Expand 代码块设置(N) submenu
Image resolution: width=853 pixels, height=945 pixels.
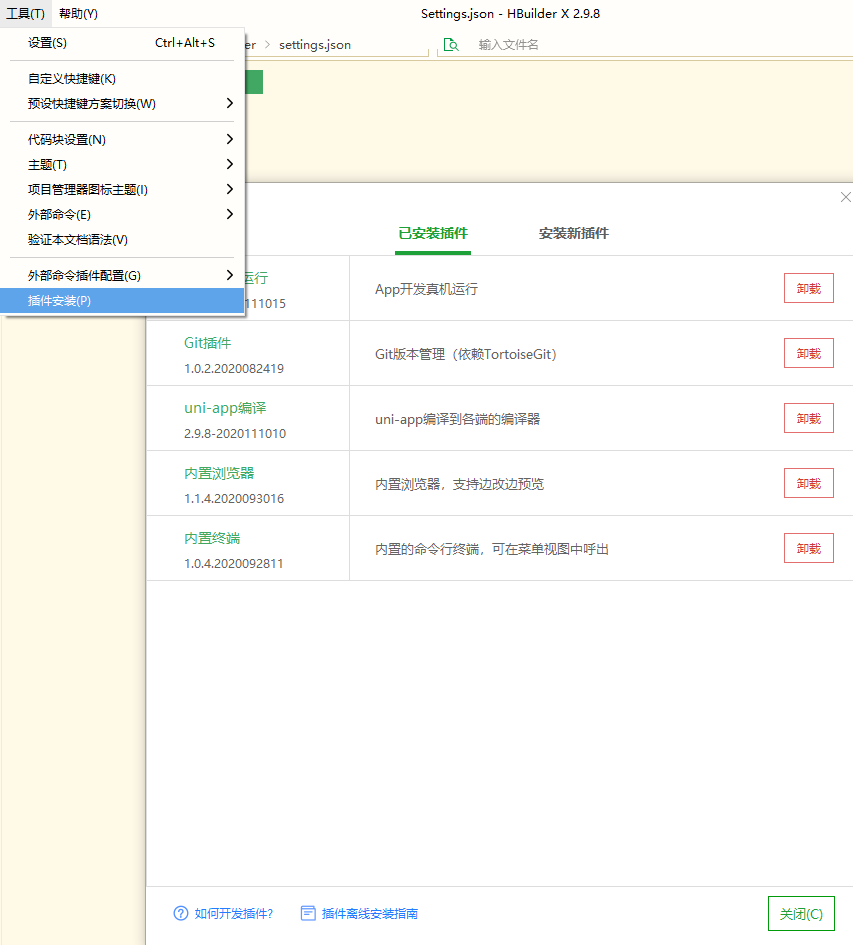point(122,140)
